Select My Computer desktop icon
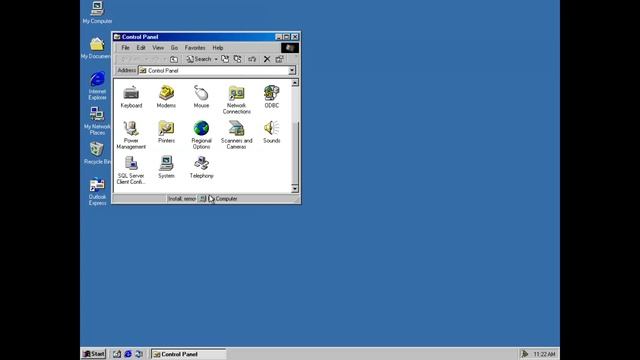 pos(97,13)
